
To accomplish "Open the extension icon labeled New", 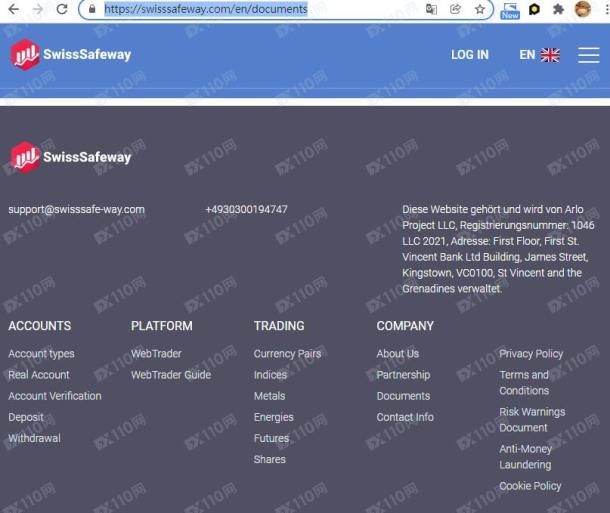I will tap(510, 11).
